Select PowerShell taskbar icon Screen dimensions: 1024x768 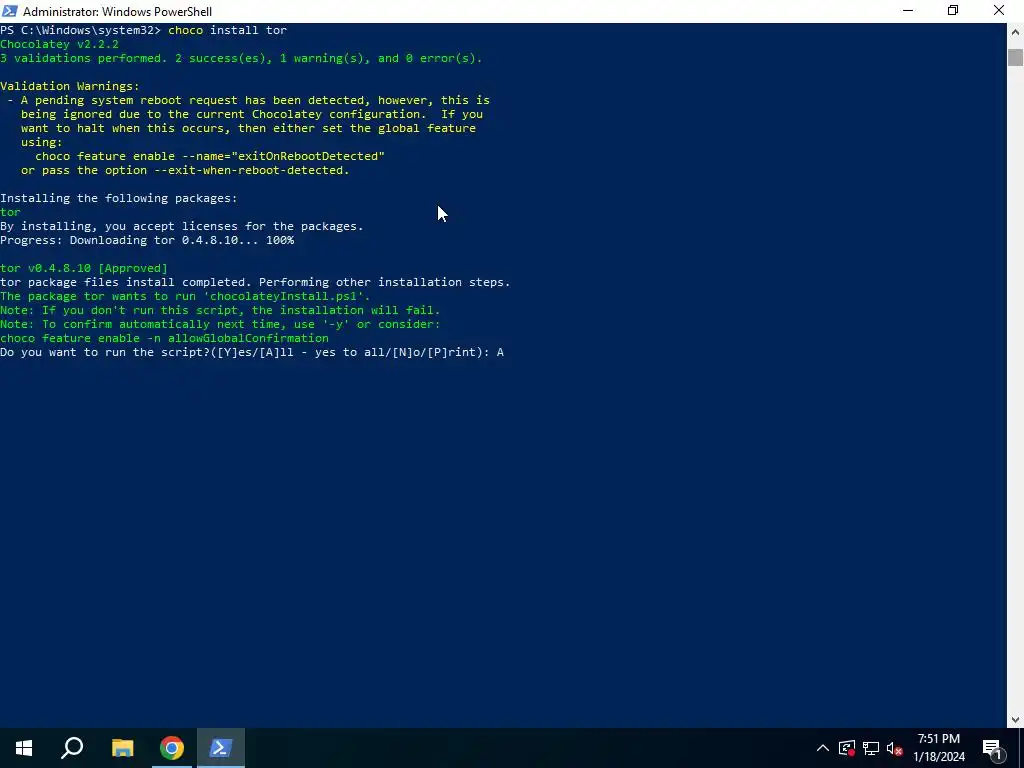tap(221, 748)
